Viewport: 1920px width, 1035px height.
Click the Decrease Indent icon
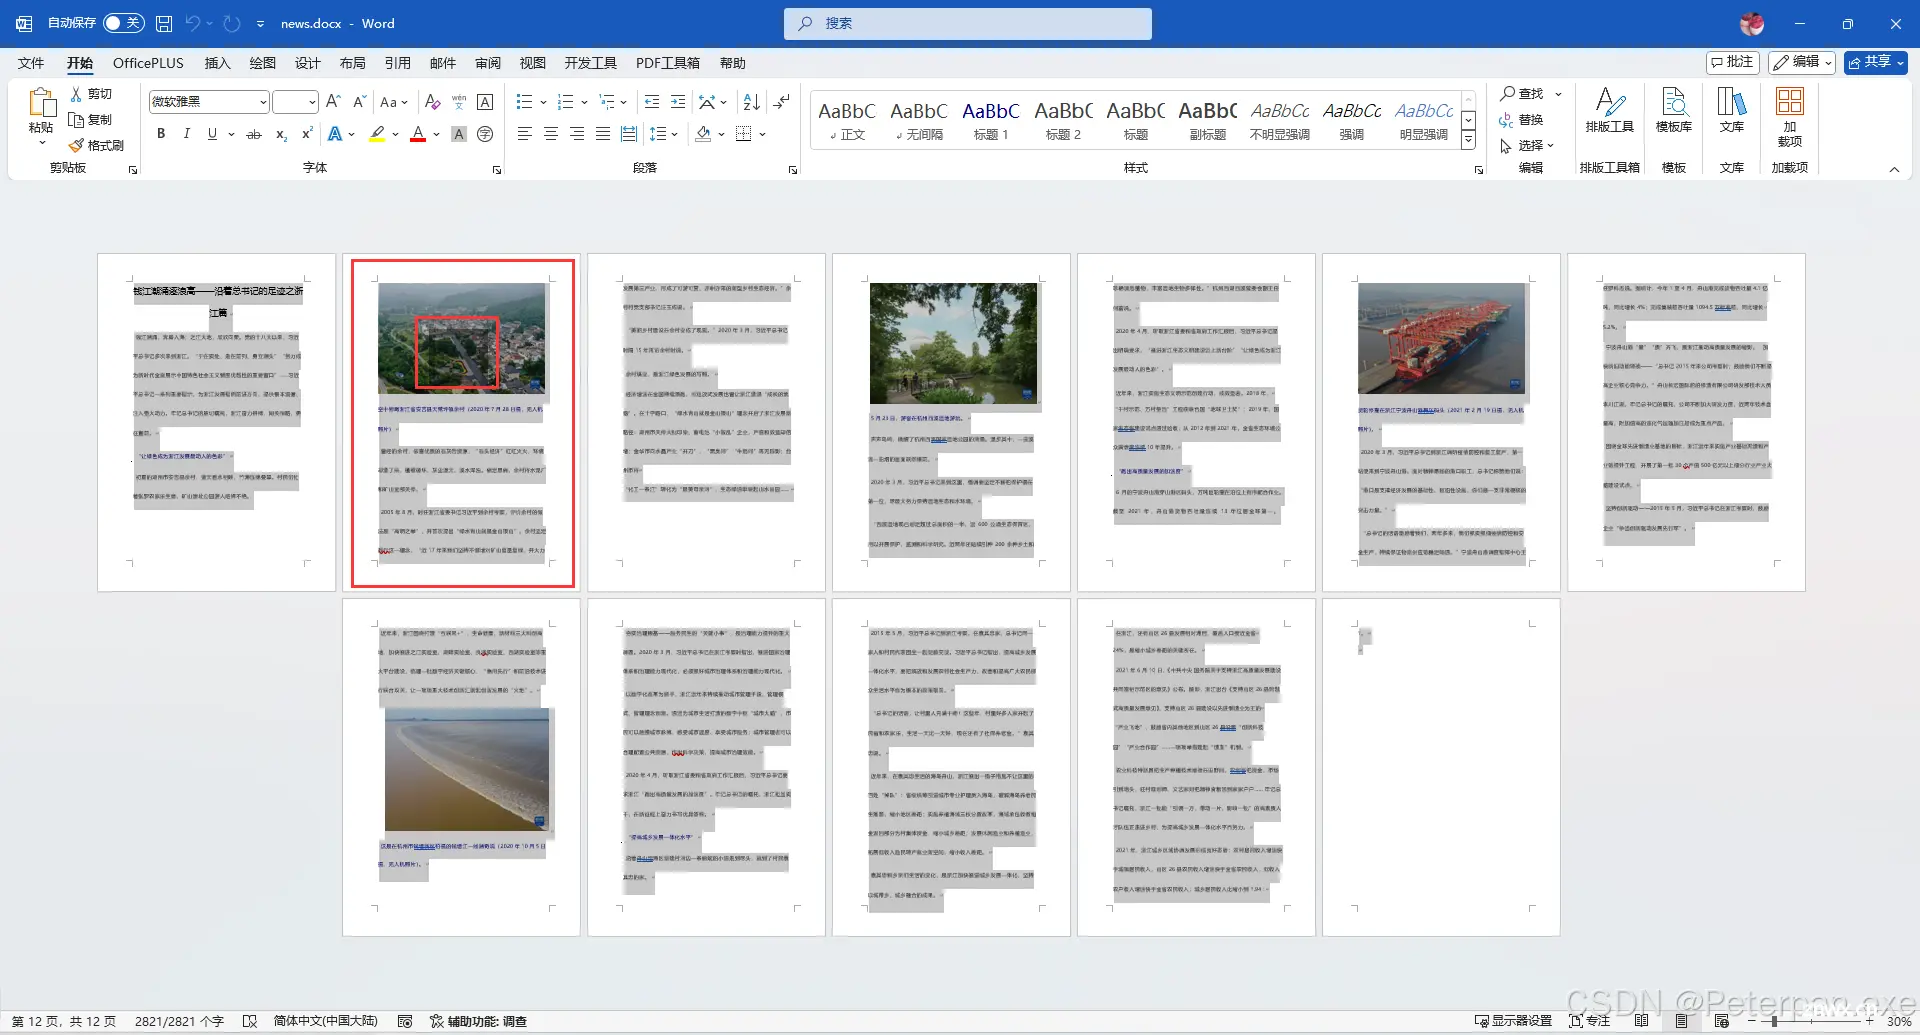(x=652, y=102)
